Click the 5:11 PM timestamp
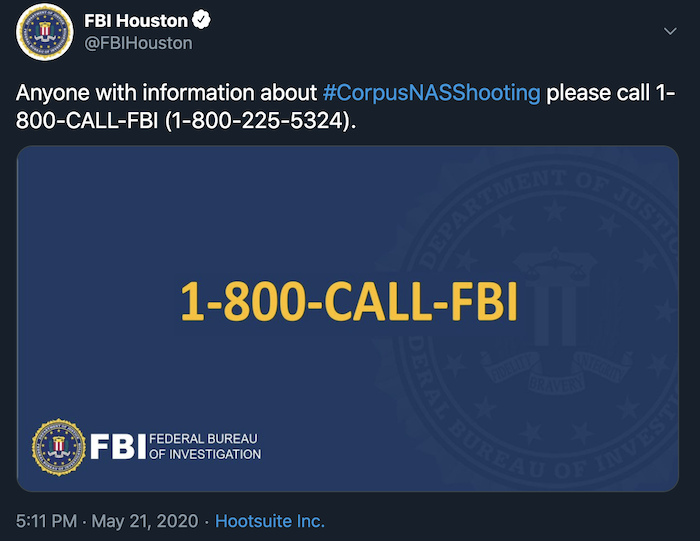 (x=46, y=521)
